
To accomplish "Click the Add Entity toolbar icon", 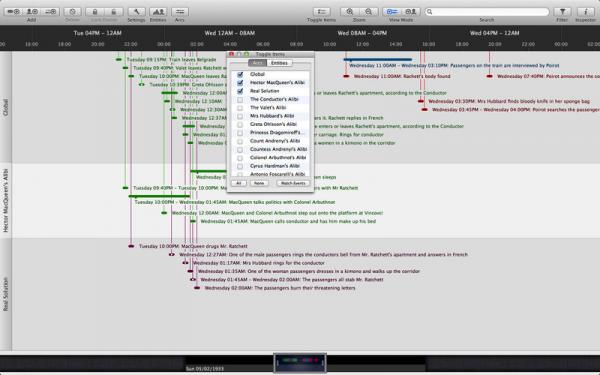I will (x=32, y=12).
